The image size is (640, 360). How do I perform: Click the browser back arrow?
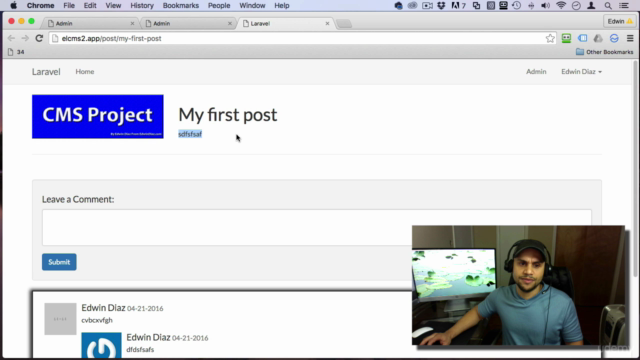[11, 38]
